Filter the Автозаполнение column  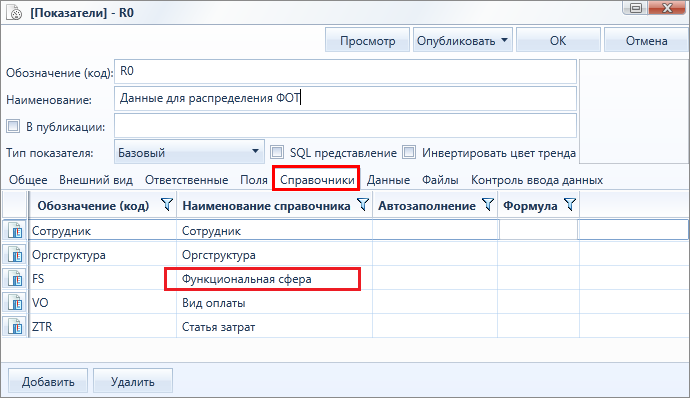click(488, 205)
